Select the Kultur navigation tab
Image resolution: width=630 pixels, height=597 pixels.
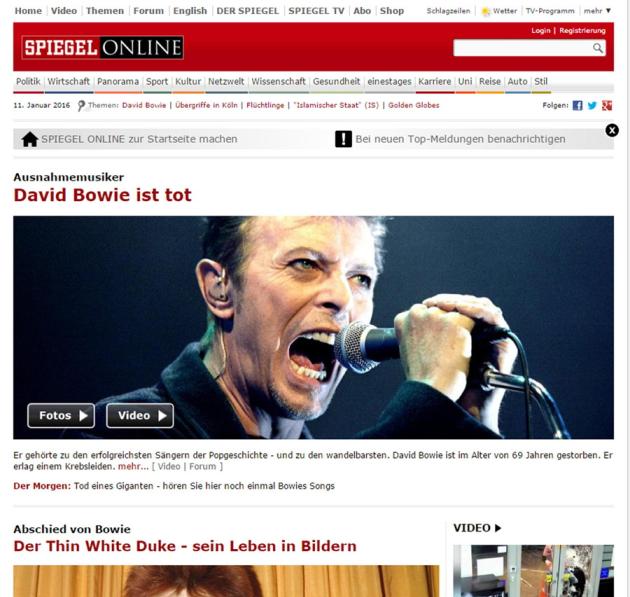click(x=188, y=82)
